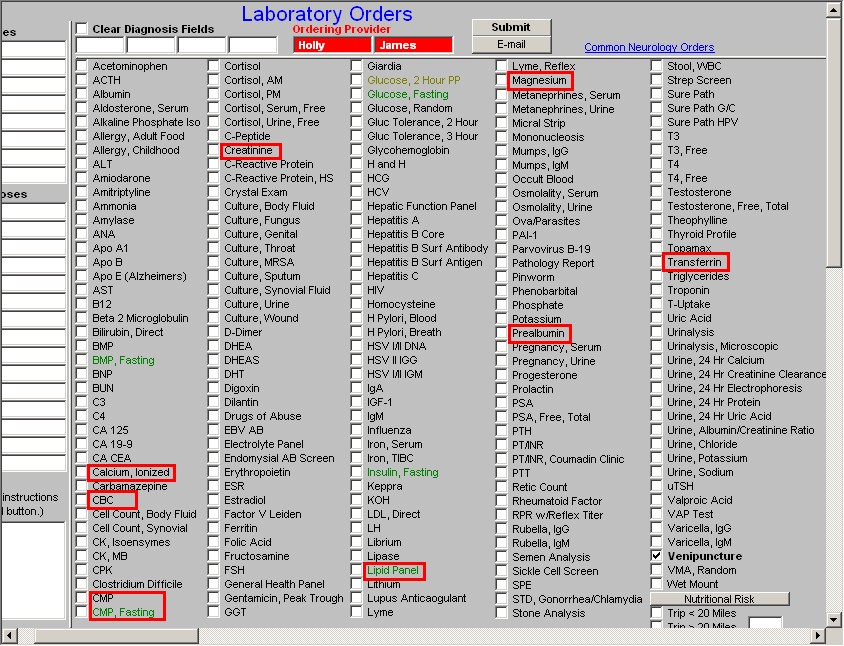Click the horizontal scrollbar left arrow

[x=9, y=636]
